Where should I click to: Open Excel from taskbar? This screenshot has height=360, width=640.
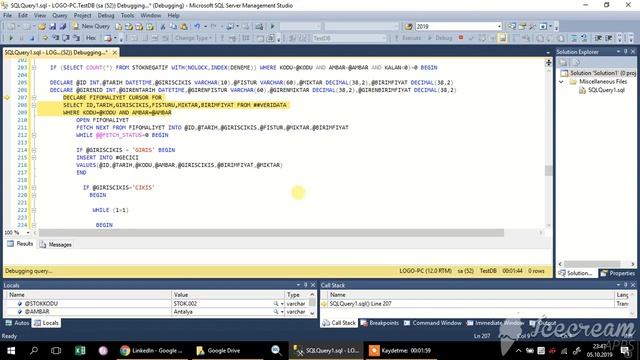click(80, 351)
